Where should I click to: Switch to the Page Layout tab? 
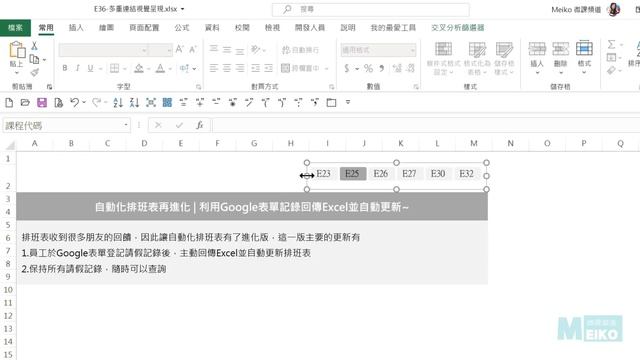144,28
